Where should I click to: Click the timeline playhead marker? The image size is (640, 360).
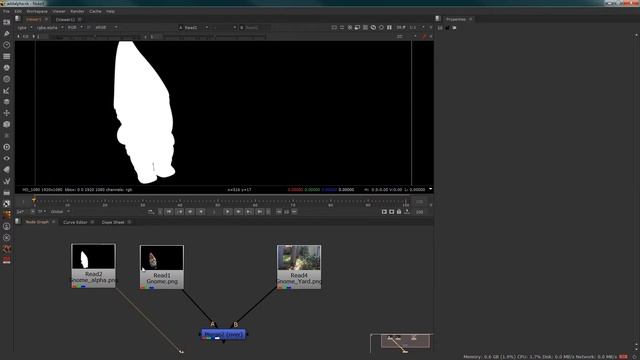(x=34, y=200)
